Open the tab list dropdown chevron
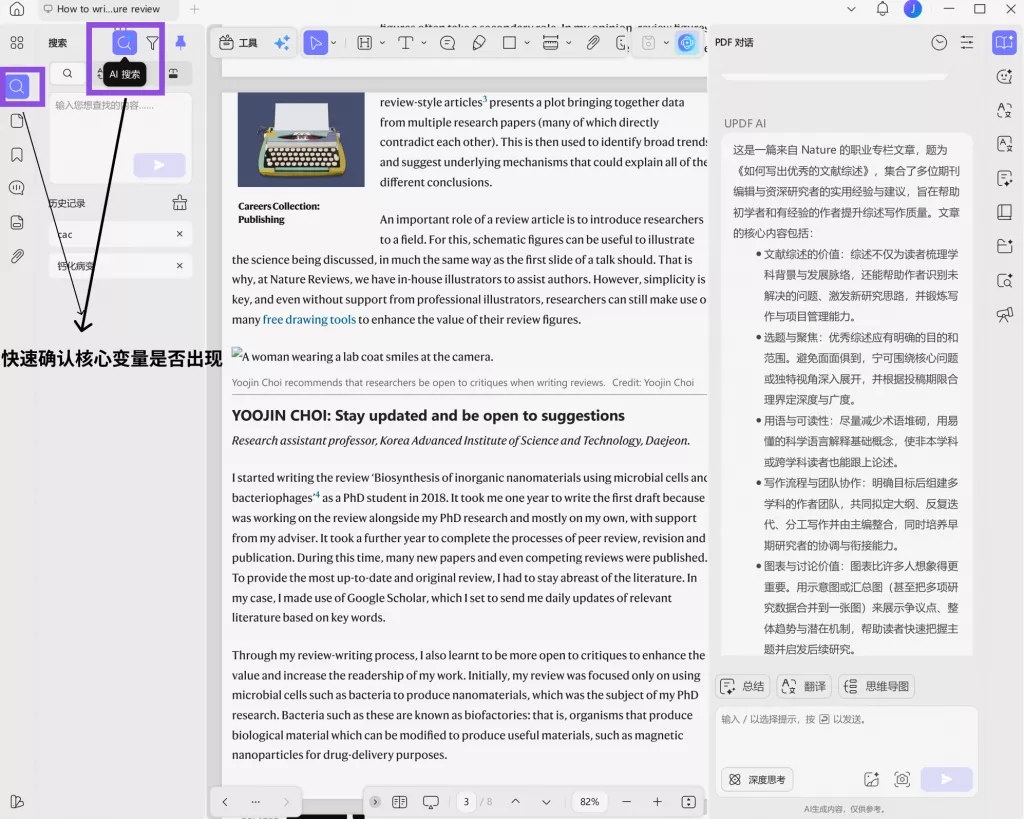This screenshot has height=819, width=1024. point(851,9)
